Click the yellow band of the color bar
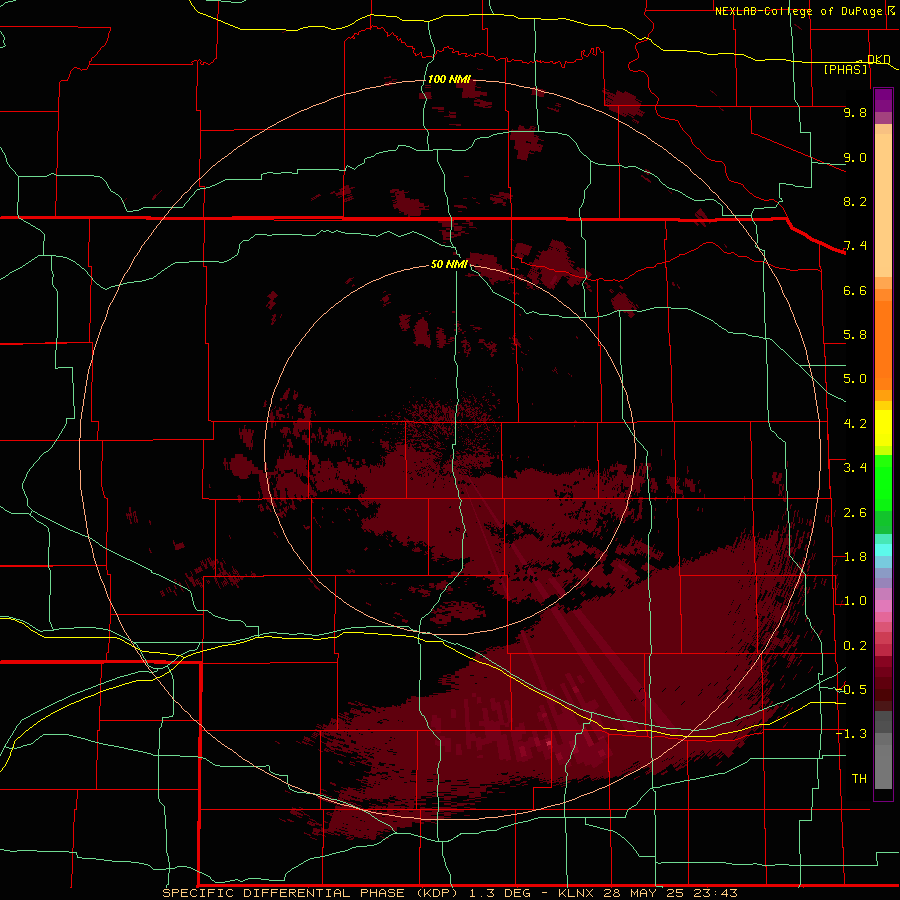This screenshot has width=900, height=900. point(883,428)
